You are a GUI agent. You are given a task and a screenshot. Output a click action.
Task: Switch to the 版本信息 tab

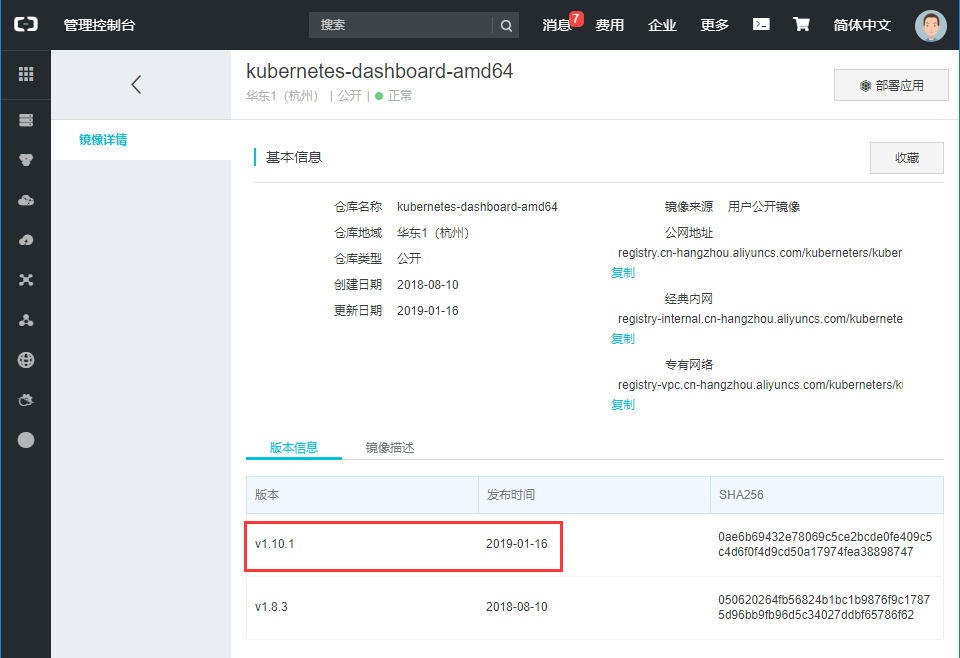(x=294, y=447)
